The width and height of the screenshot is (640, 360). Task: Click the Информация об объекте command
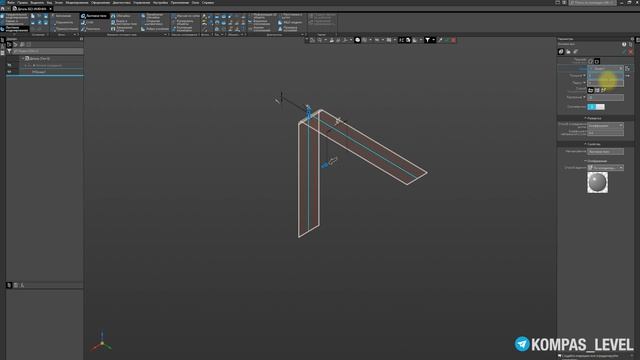262,16
